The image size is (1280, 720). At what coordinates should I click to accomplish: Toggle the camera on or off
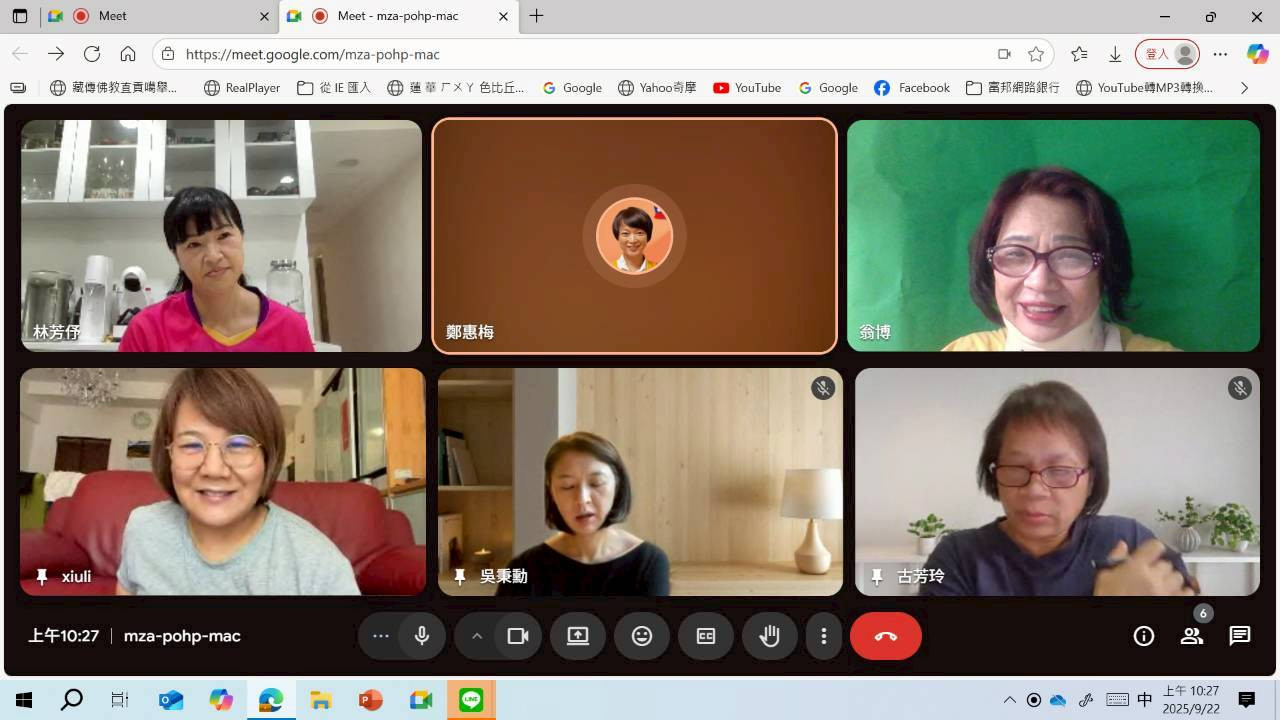(518, 636)
